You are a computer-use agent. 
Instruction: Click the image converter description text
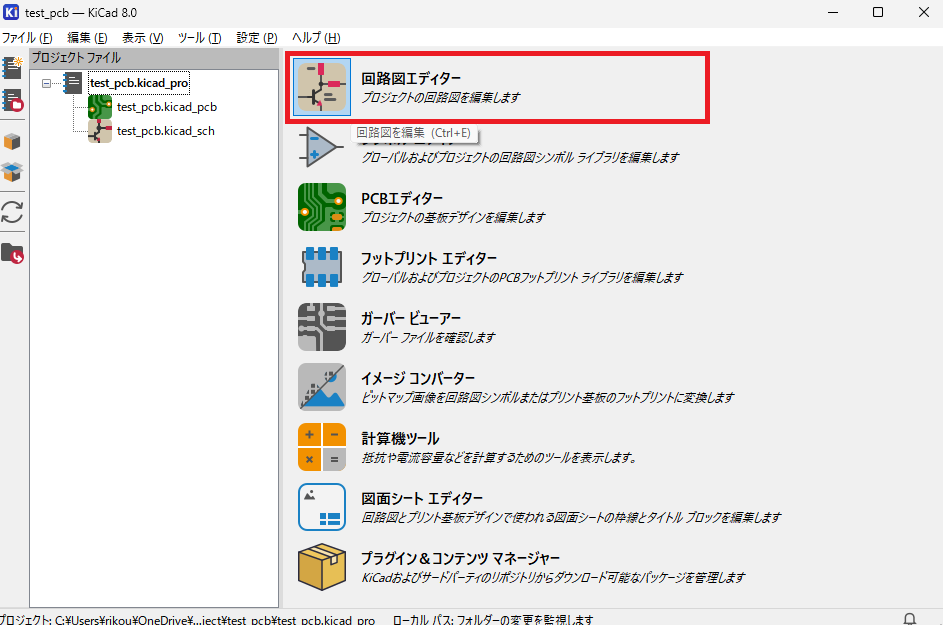pyautogui.click(x=547, y=398)
